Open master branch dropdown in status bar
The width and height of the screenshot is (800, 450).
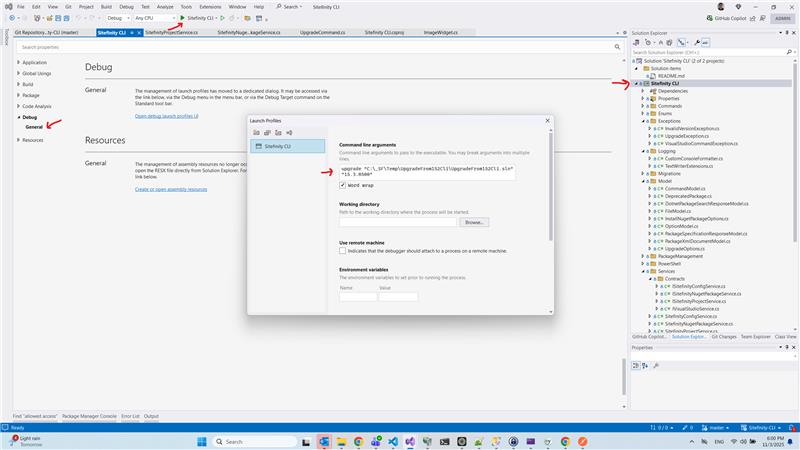click(716, 428)
